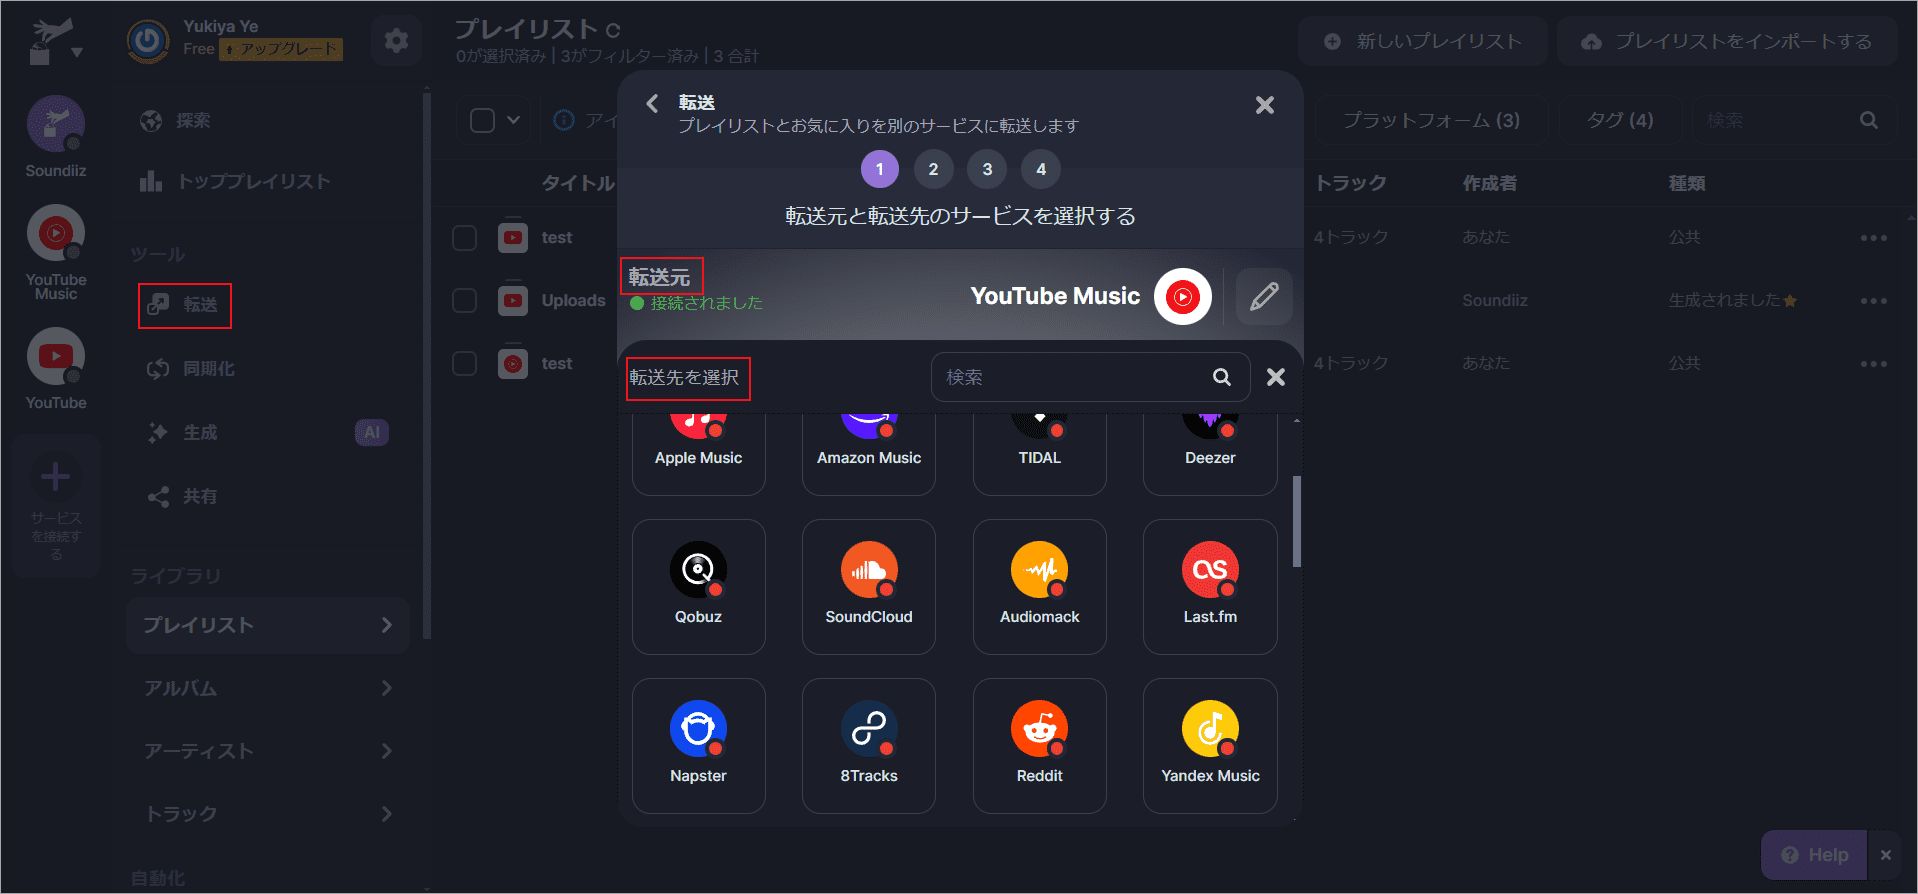Jump to step 2 of the transfer

pos(933,169)
